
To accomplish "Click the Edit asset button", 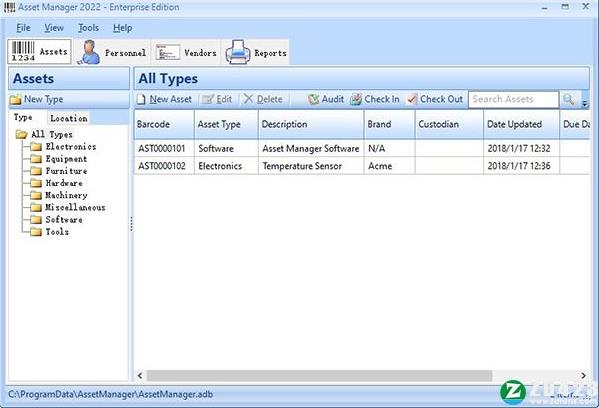I will pos(217,99).
